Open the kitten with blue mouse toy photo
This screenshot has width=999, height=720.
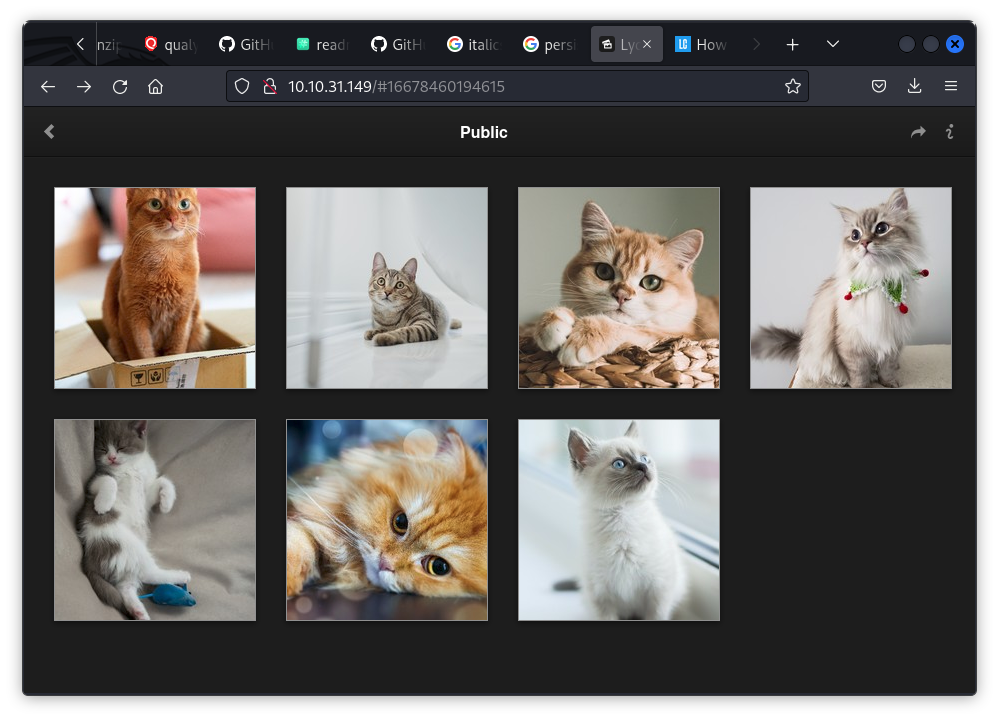pyautogui.click(x=155, y=519)
